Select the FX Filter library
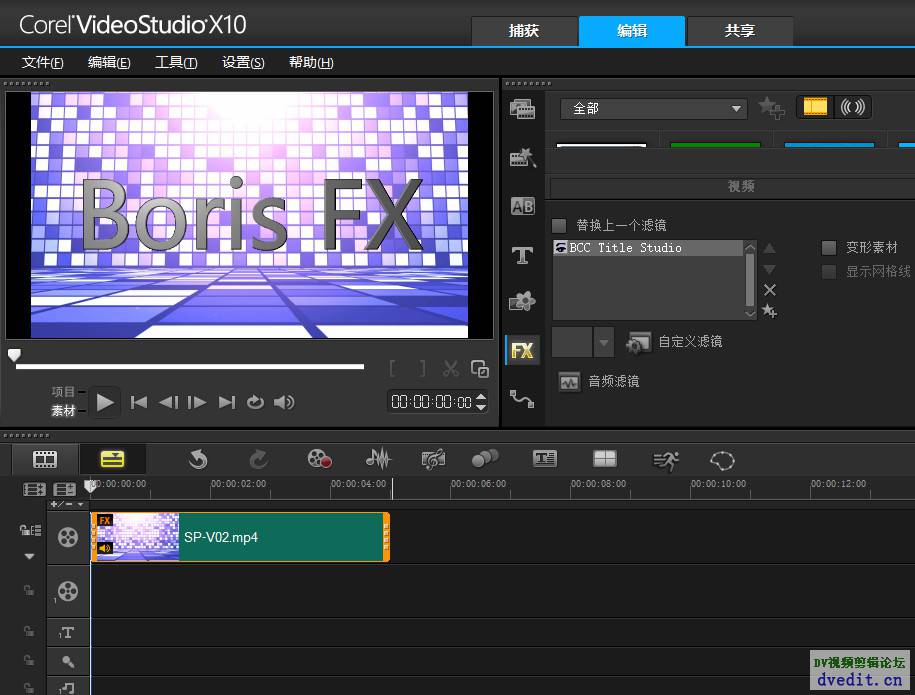915x695 pixels. tap(522, 350)
